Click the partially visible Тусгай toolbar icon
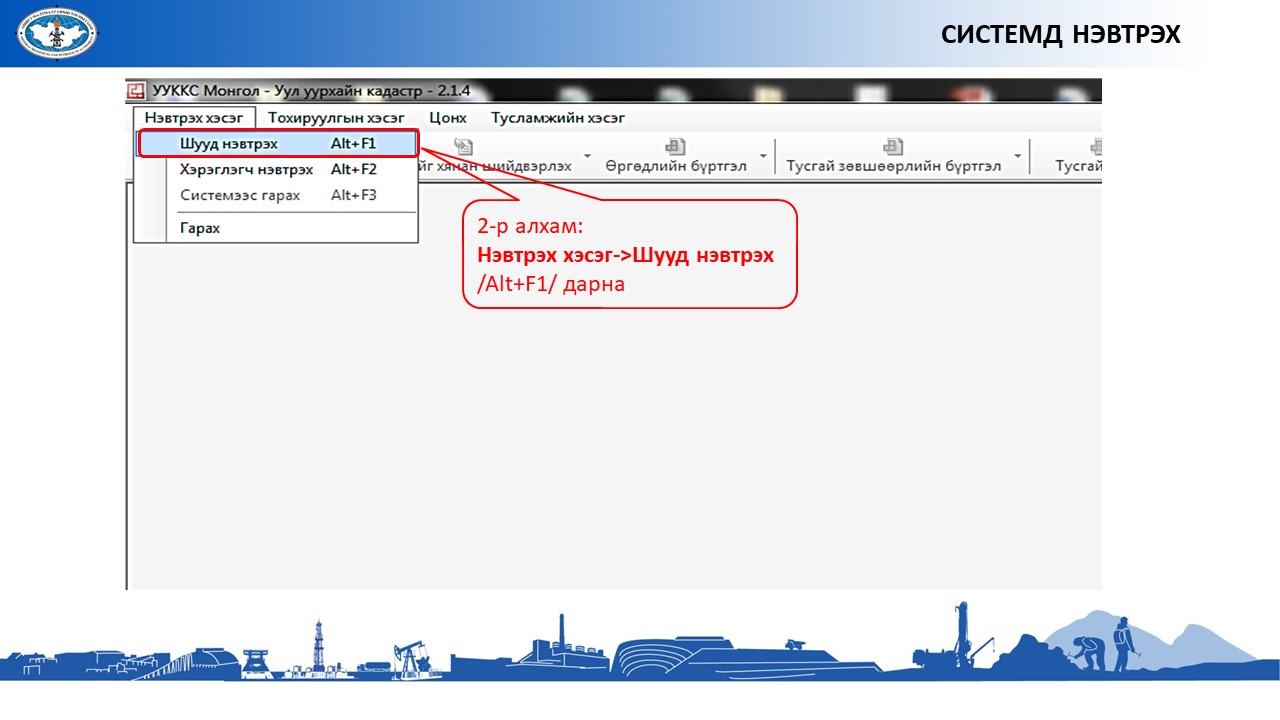 (x=1094, y=148)
